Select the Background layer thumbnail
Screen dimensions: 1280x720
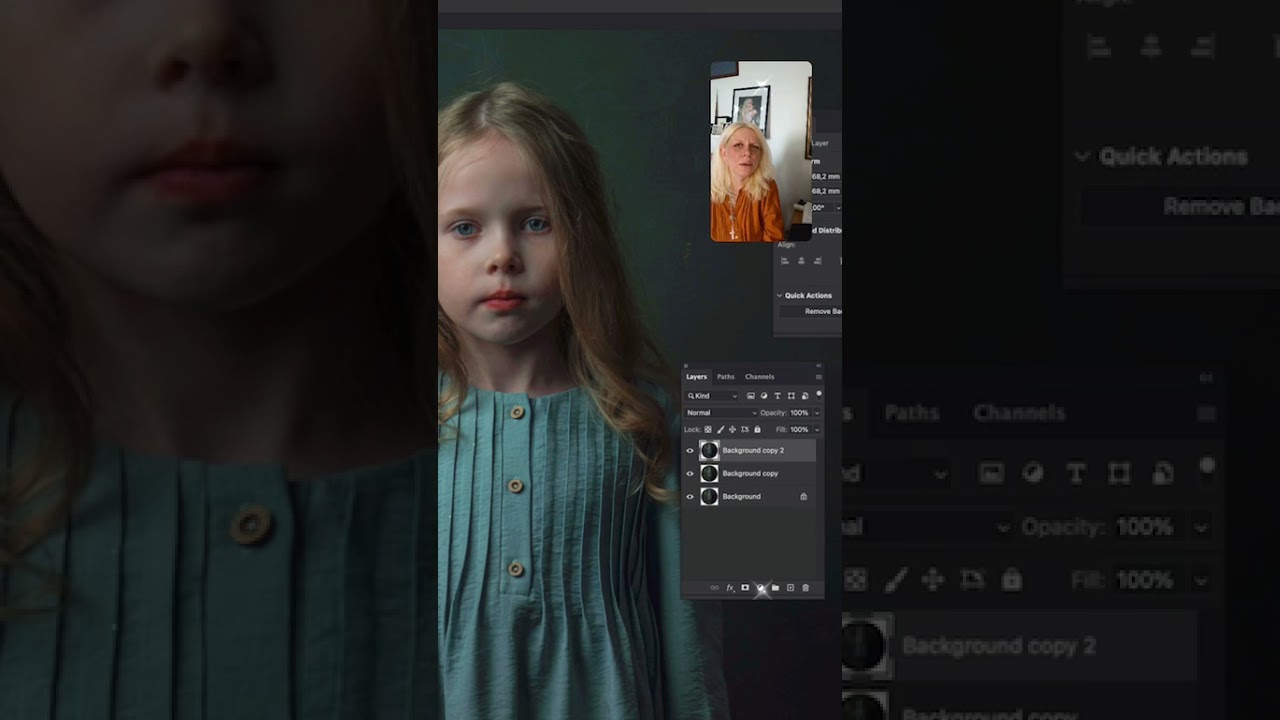(x=709, y=497)
